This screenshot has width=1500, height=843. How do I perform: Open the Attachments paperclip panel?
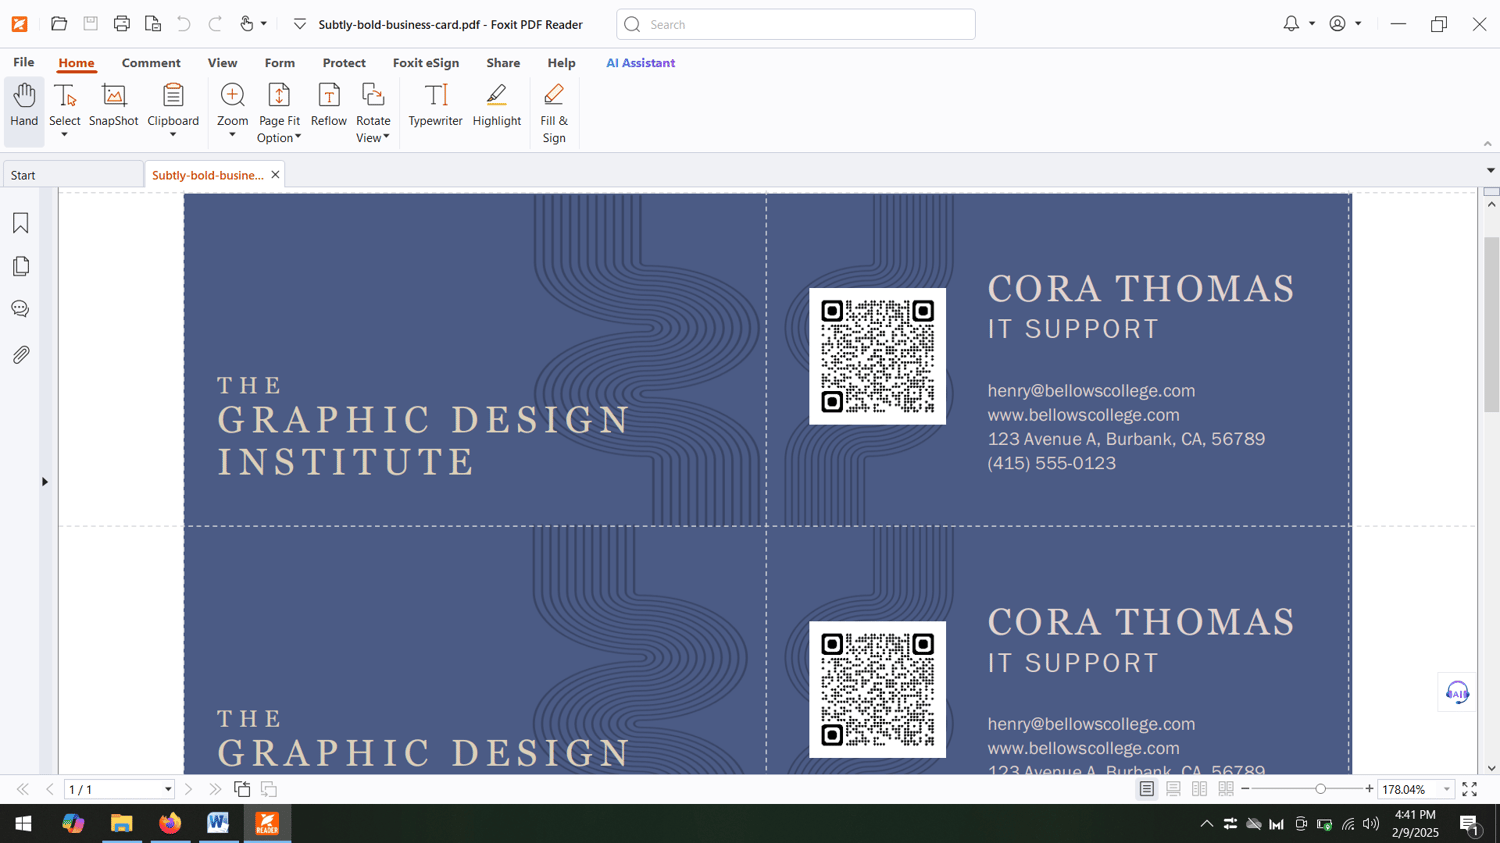pyautogui.click(x=21, y=355)
